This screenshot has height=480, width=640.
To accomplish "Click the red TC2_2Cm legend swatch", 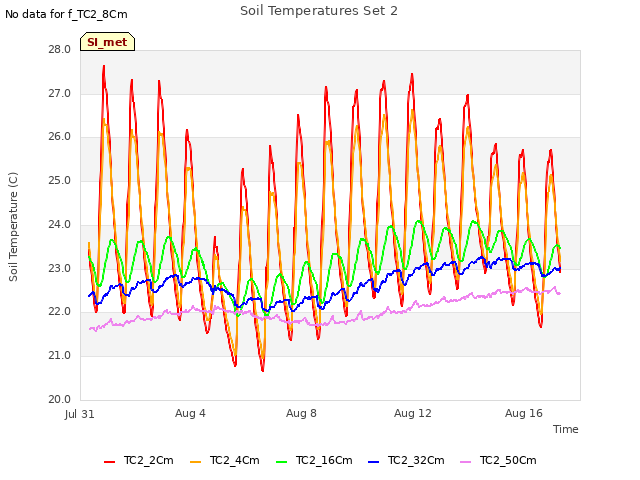I will [109, 462].
